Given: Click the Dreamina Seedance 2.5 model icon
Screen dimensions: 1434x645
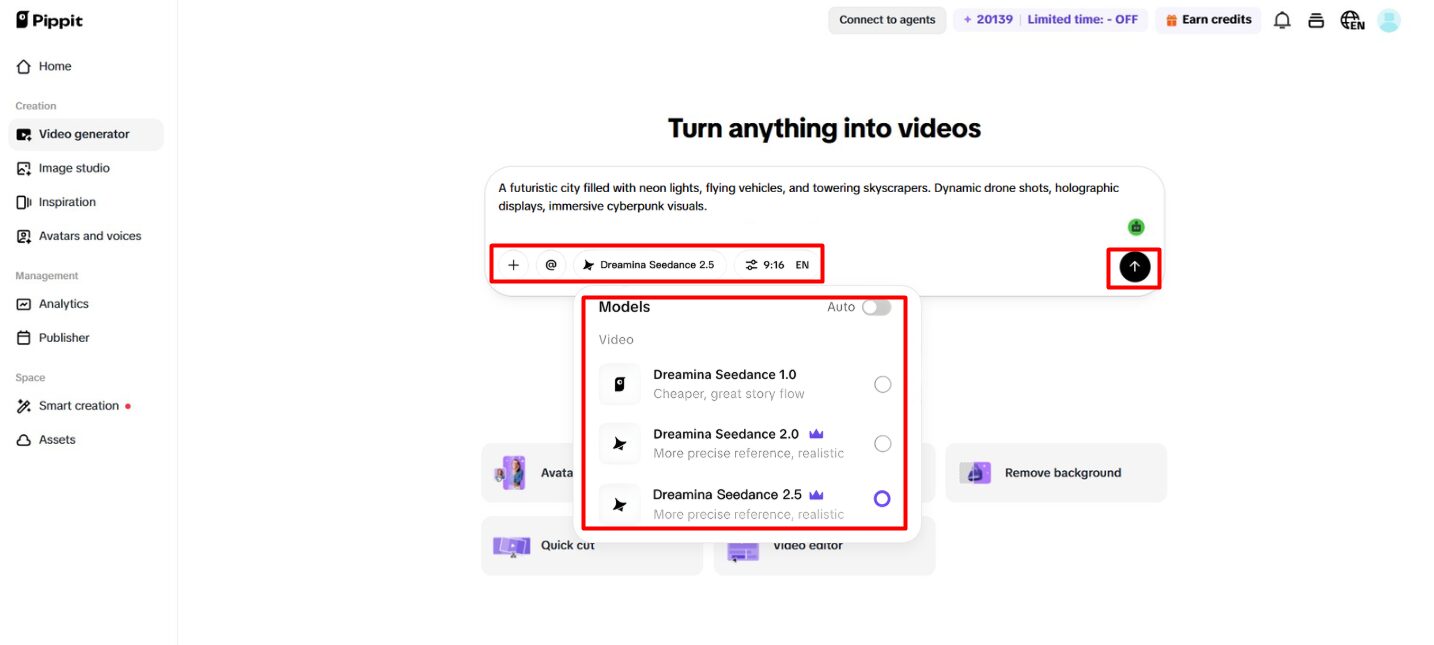Looking at the screenshot, I should click(x=620, y=504).
